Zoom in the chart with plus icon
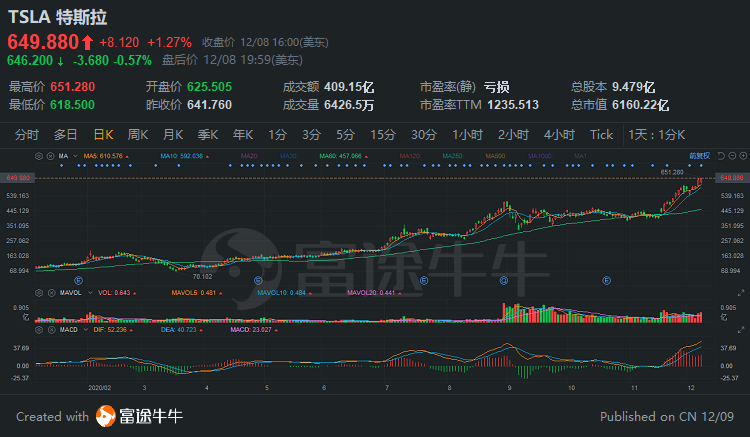 [x=743, y=156]
